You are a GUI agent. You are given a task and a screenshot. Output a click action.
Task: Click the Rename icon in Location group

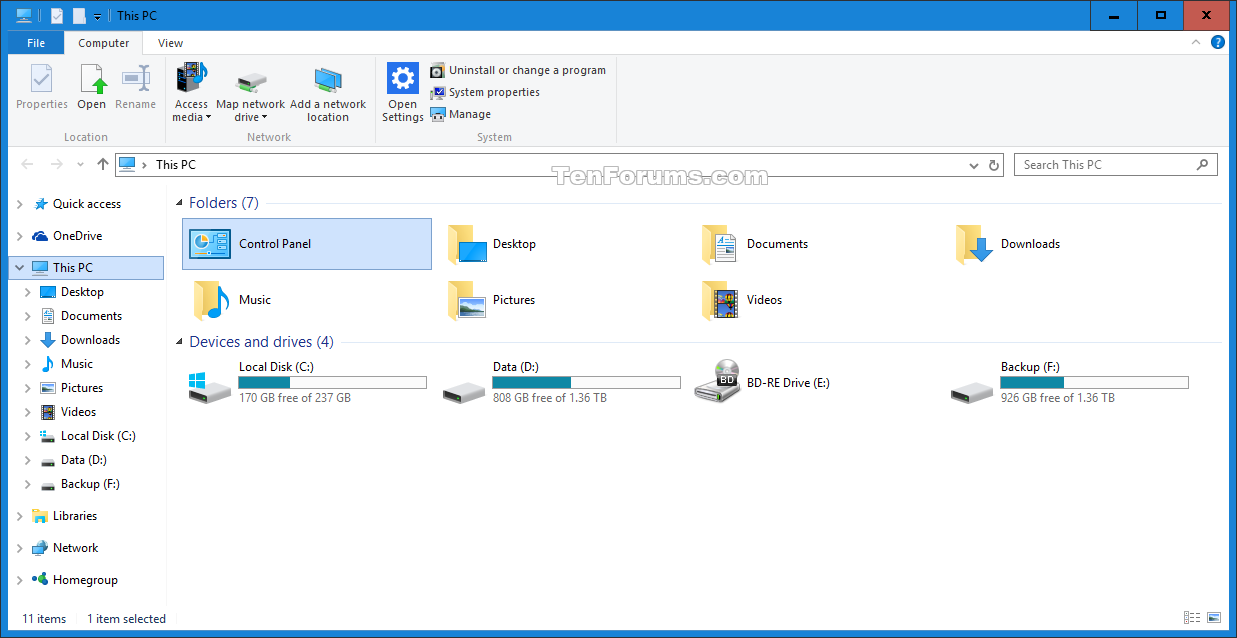coord(135,88)
